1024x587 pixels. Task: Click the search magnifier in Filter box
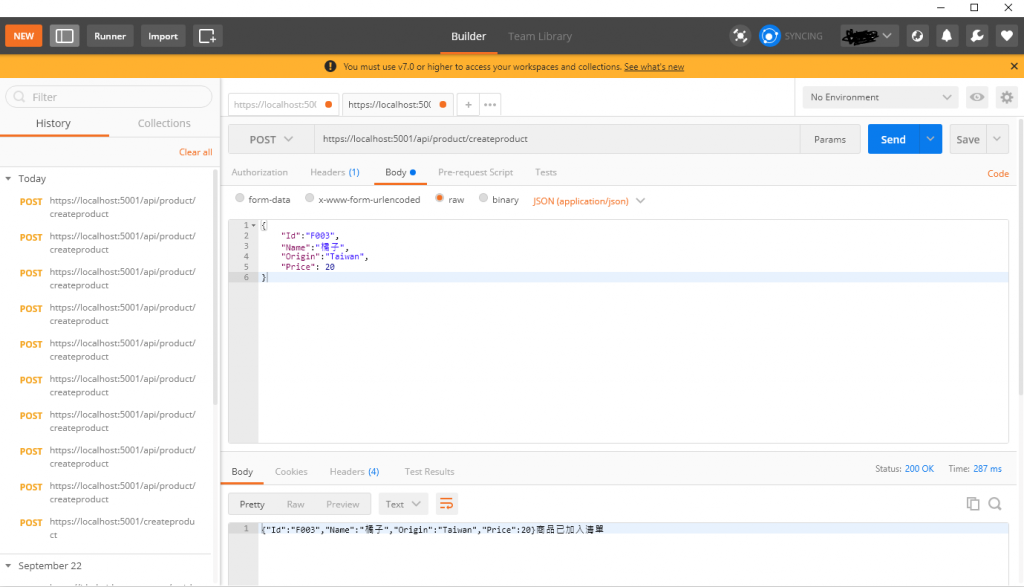(x=20, y=97)
